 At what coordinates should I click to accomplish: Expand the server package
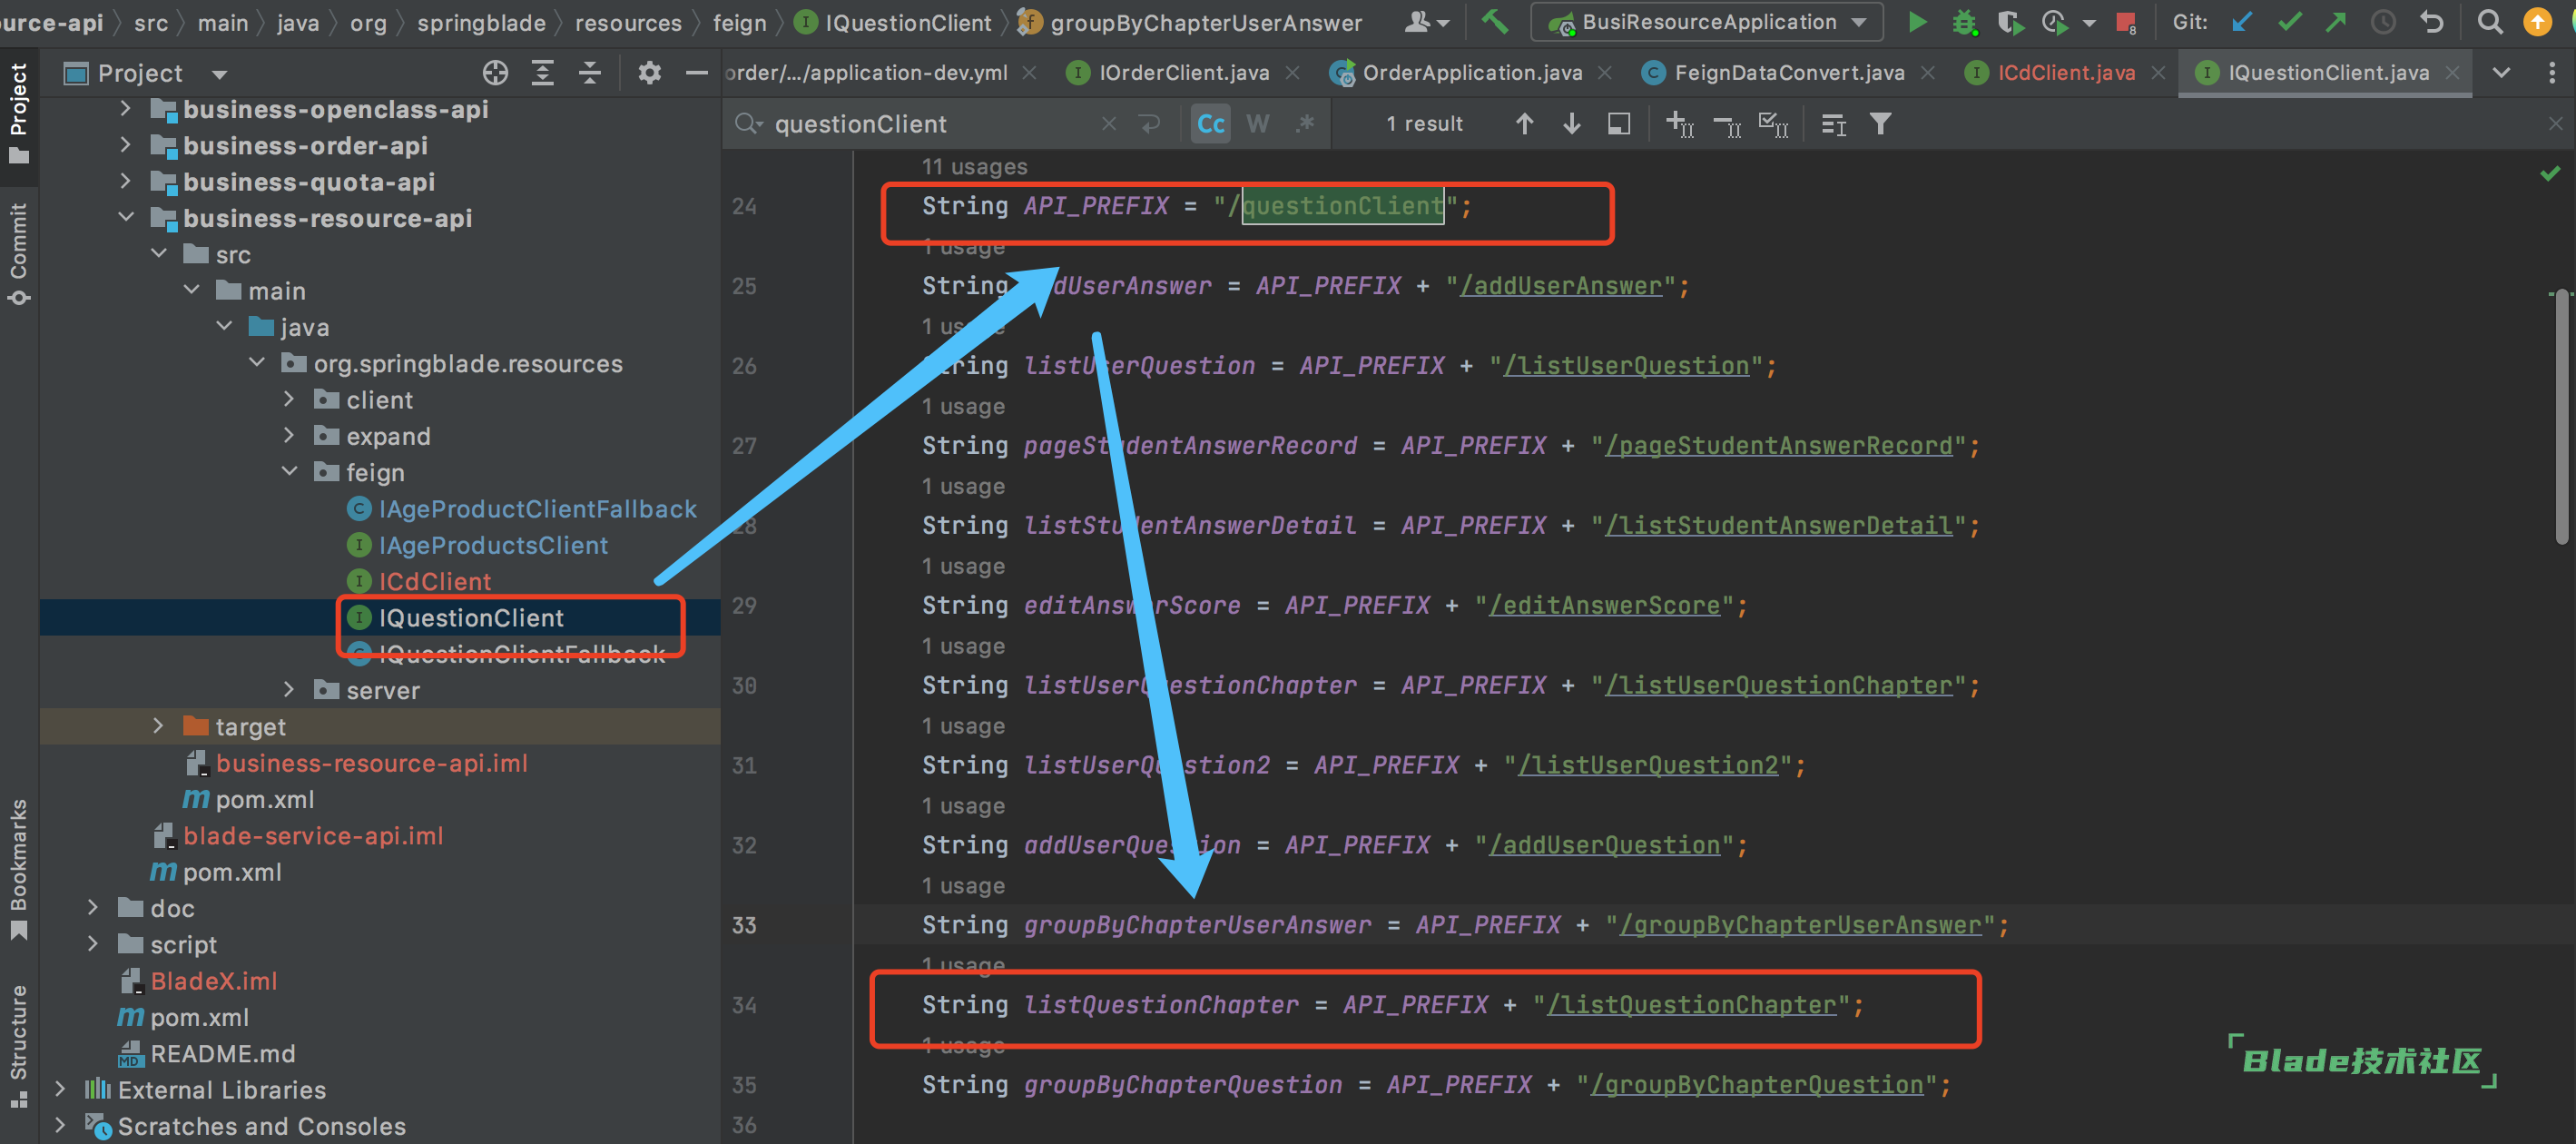click(x=289, y=689)
